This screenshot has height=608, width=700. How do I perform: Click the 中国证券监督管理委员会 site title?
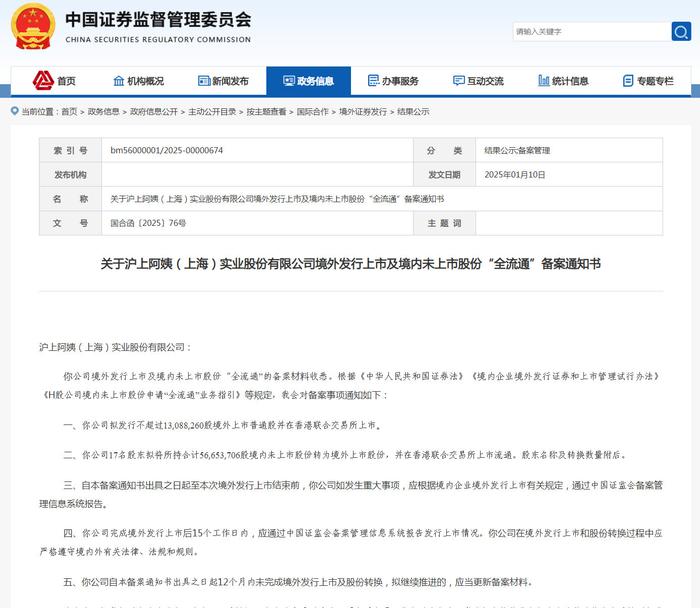pos(158,20)
